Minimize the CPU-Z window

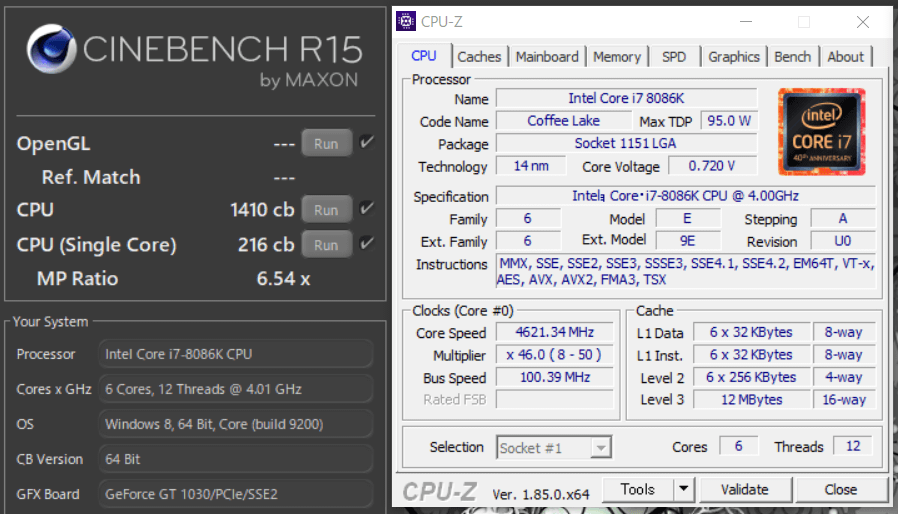pyautogui.click(x=746, y=22)
